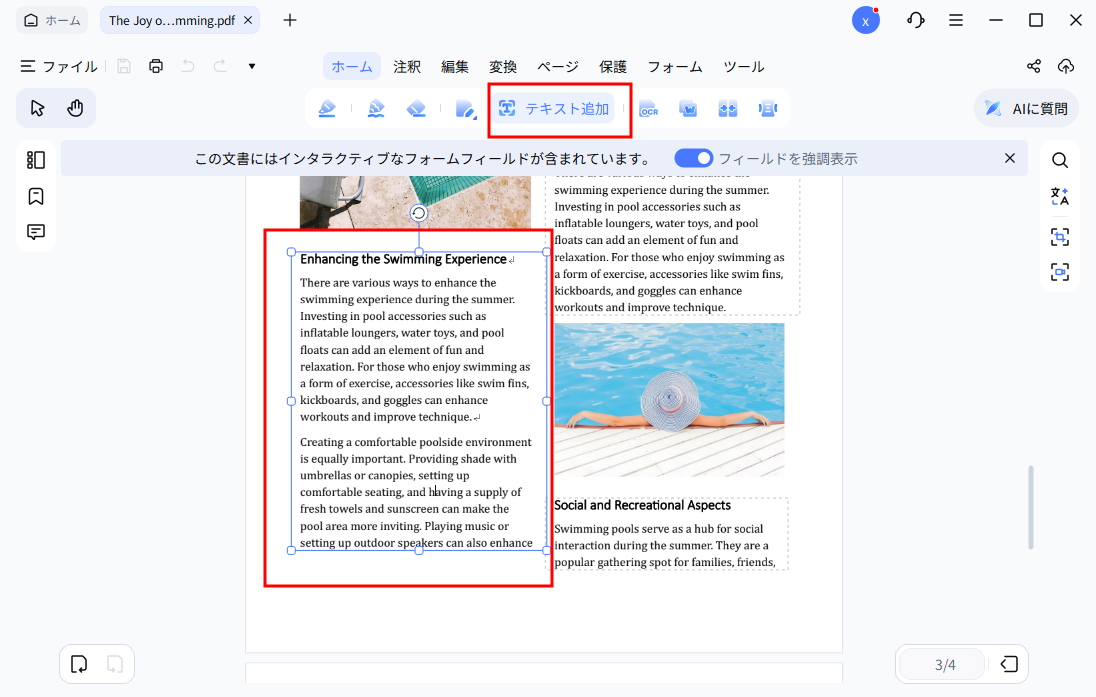Switch to the 注釈 tab

click(407, 66)
